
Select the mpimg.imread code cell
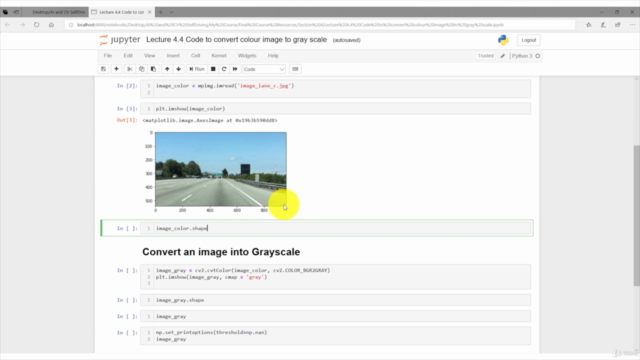click(x=335, y=89)
